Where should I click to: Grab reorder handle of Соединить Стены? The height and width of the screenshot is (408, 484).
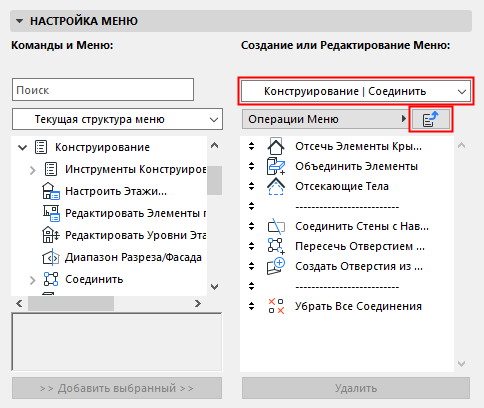point(251,226)
